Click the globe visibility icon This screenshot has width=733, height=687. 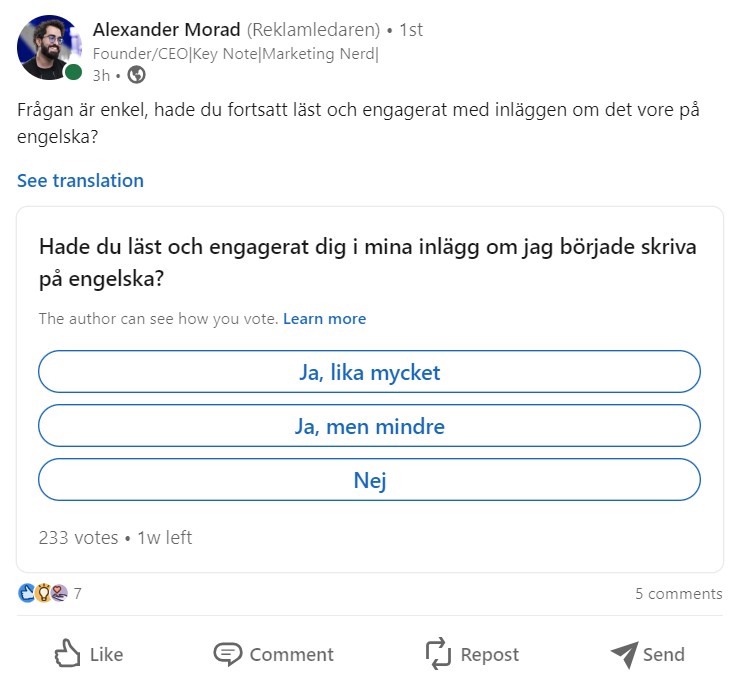(137, 75)
